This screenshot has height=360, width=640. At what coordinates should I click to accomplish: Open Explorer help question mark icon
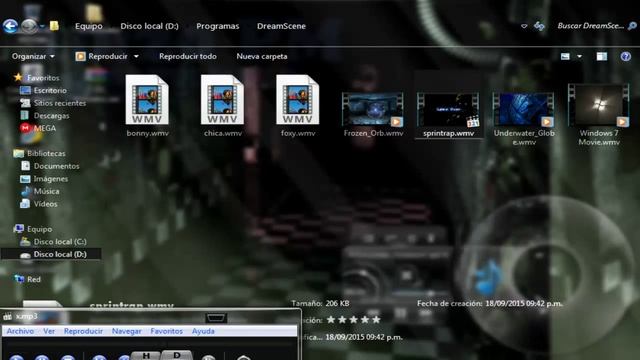(x=626, y=56)
